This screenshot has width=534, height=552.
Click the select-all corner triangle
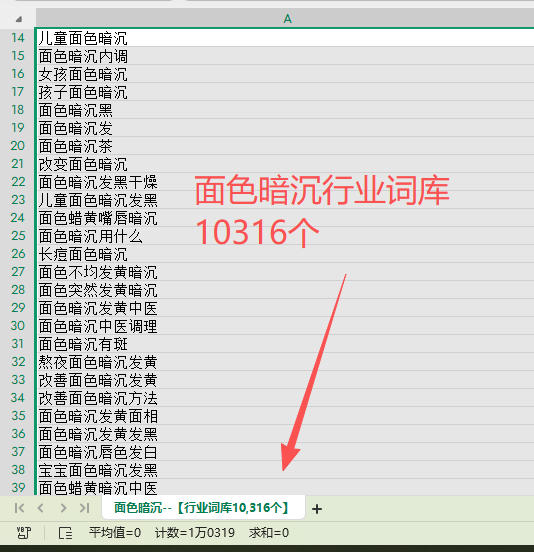tap(19, 19)
